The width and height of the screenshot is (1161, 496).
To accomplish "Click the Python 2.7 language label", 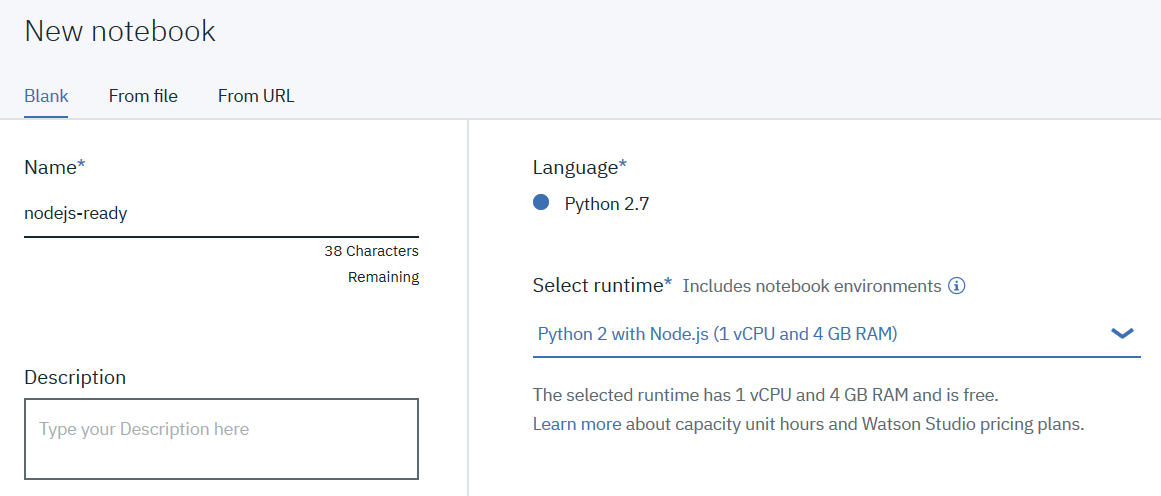I will [x=607, y=204].
